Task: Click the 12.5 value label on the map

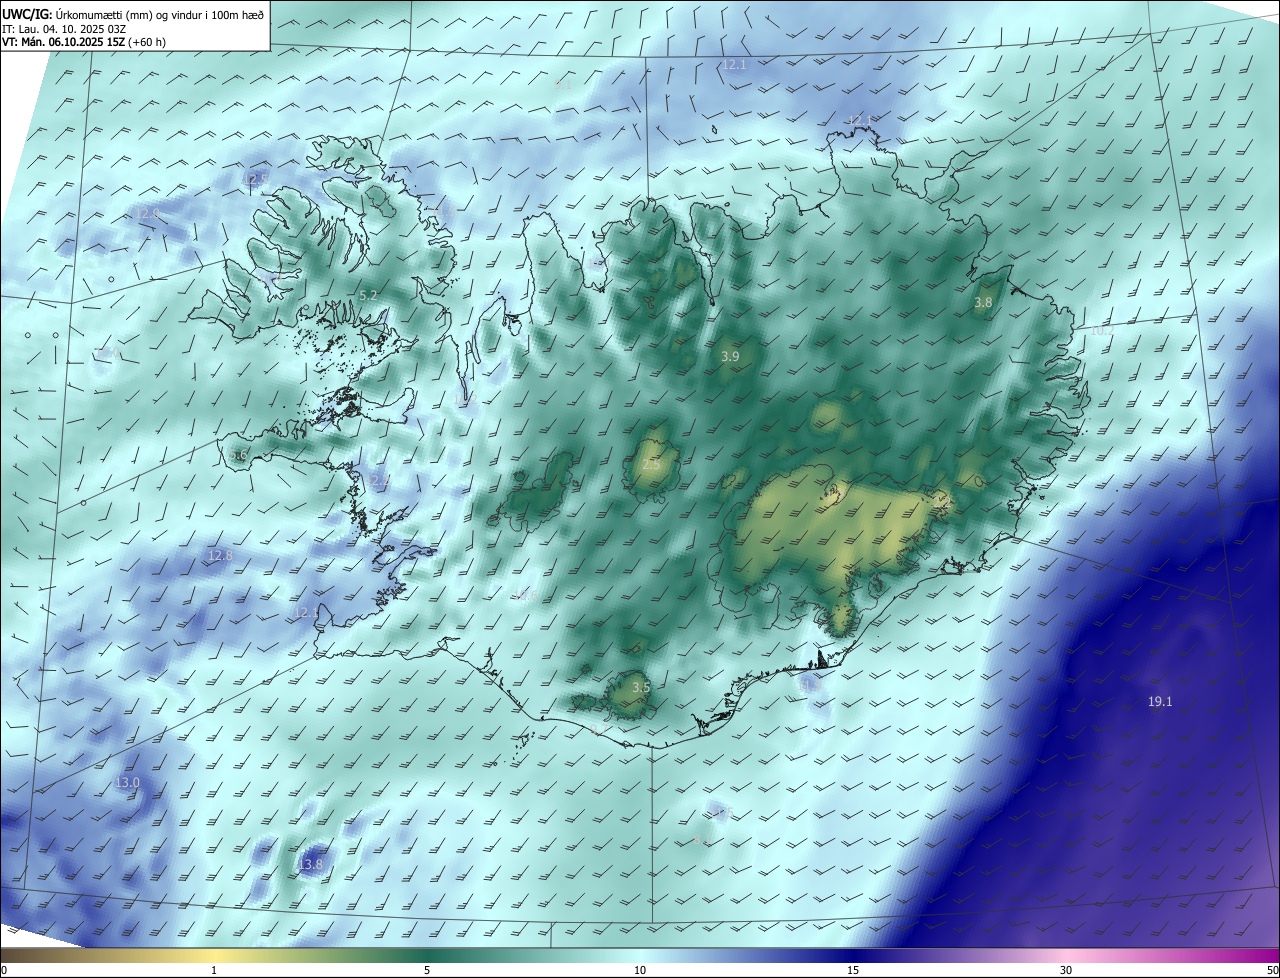Action: click(255, 178)
